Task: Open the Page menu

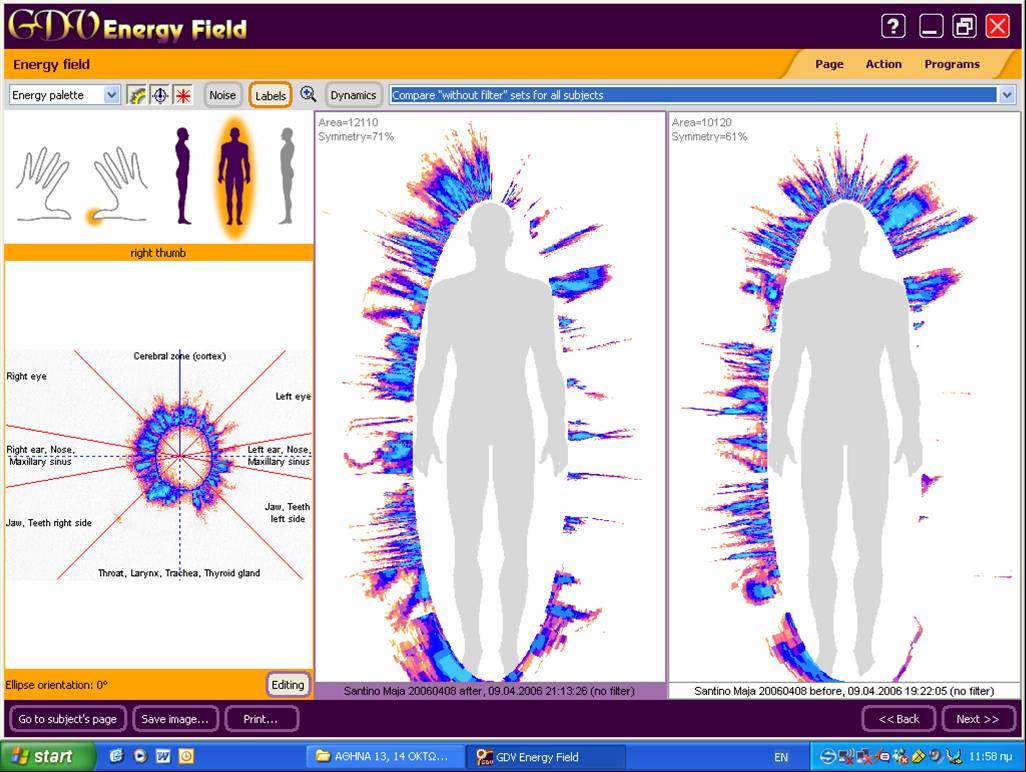Action: (x=829, y=64)
